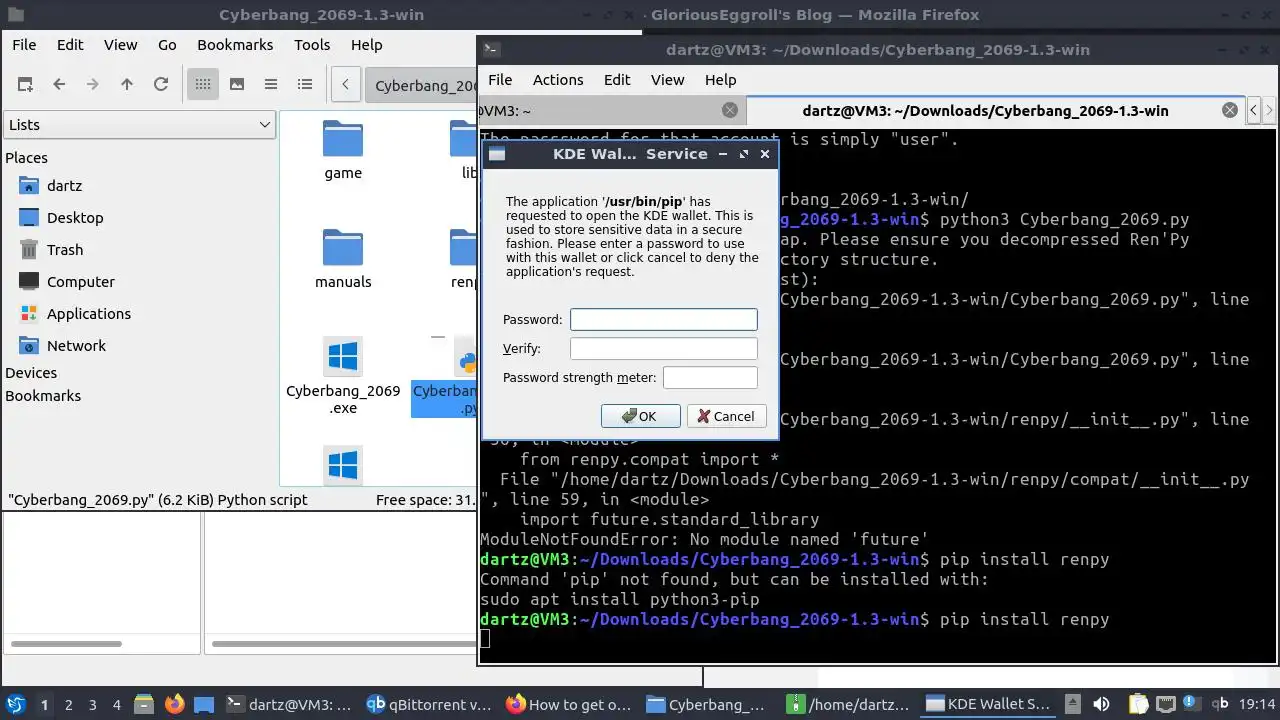Select Network in the Places sidebar
This screenshot has height=720, width=1280.
(76, 346)
